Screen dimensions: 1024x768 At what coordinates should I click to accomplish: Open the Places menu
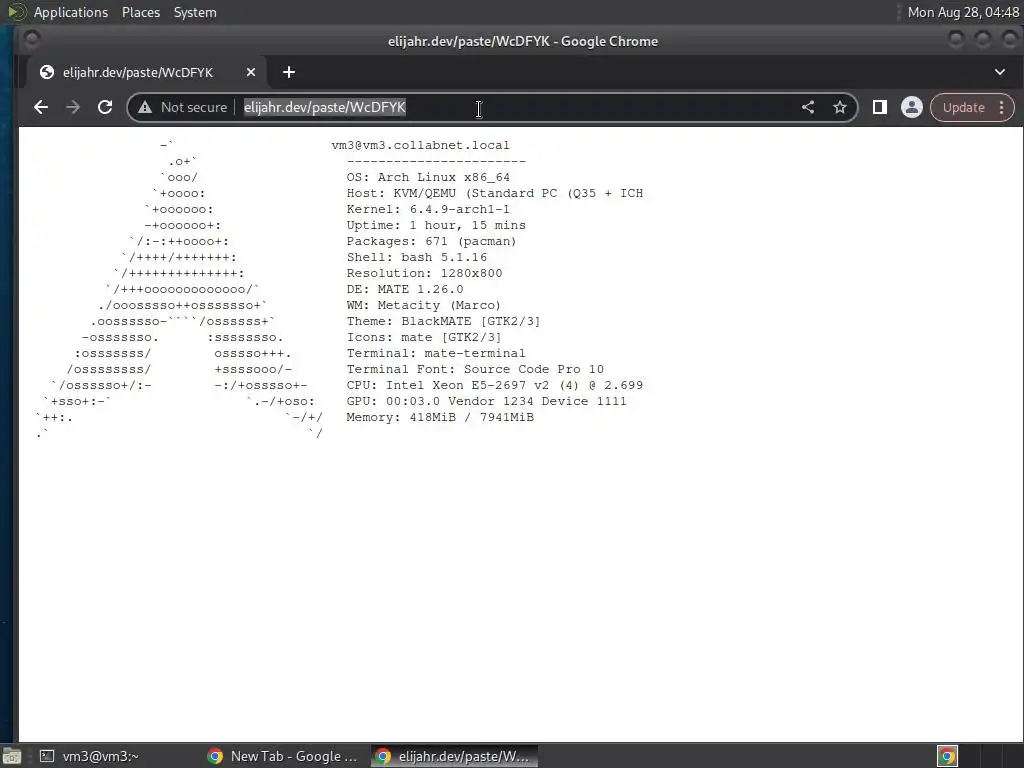pos(141,12)
